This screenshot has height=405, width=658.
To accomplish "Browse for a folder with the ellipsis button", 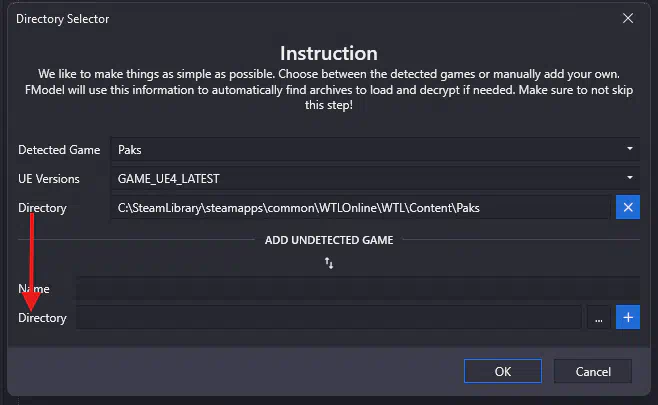I will coord(598,318).
